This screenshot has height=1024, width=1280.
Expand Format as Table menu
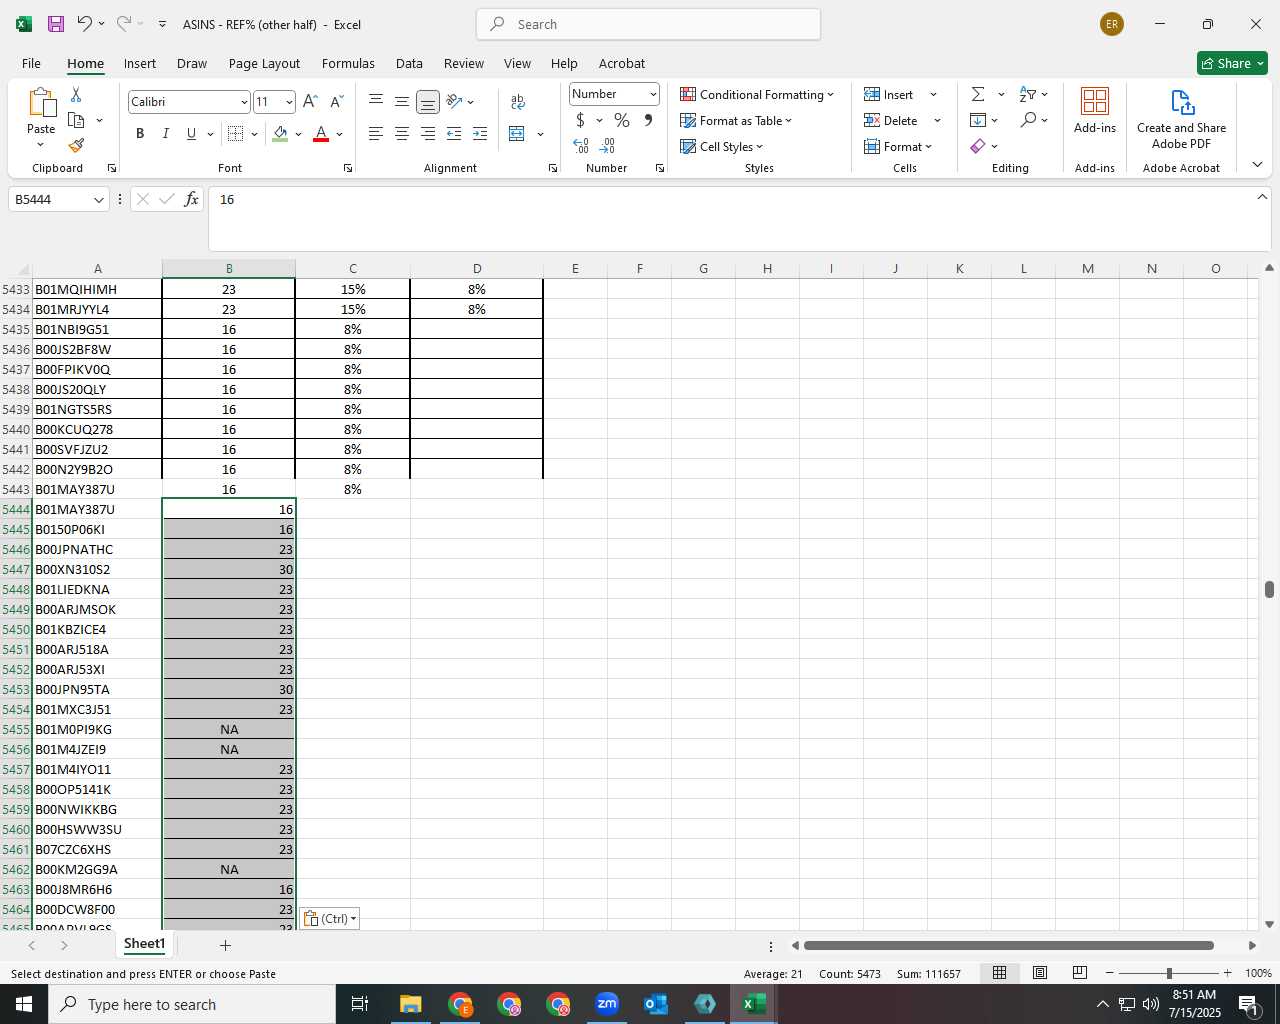click(x=736, y=120)
